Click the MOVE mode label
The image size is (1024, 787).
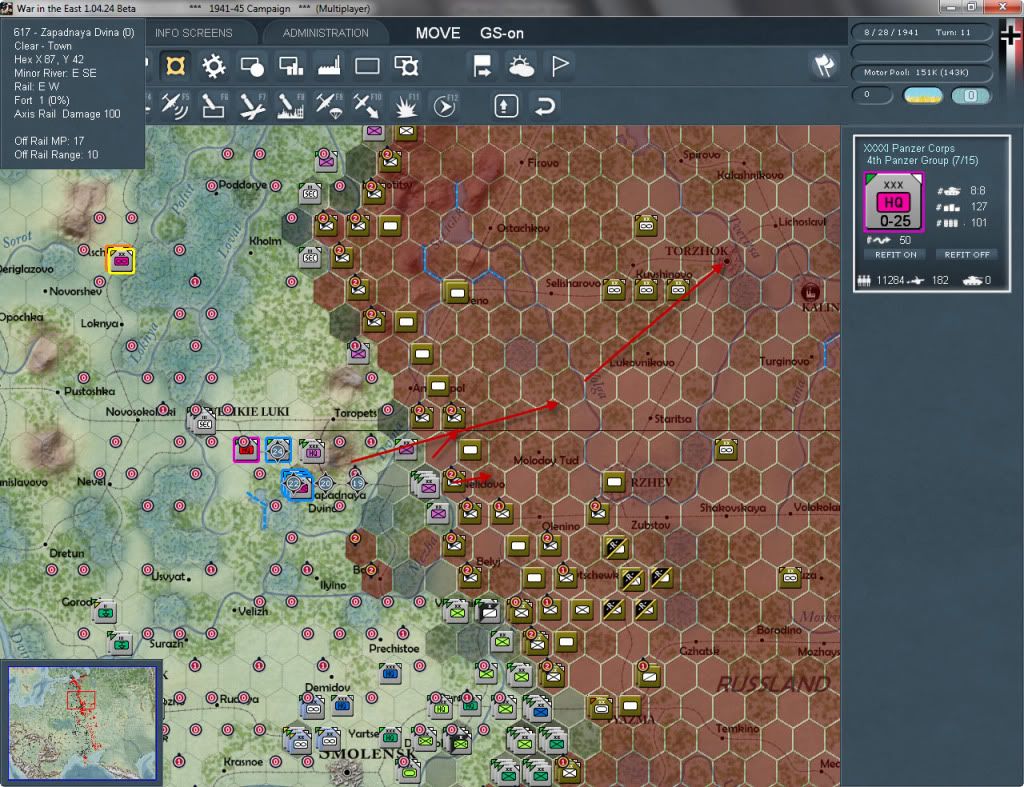438,33
